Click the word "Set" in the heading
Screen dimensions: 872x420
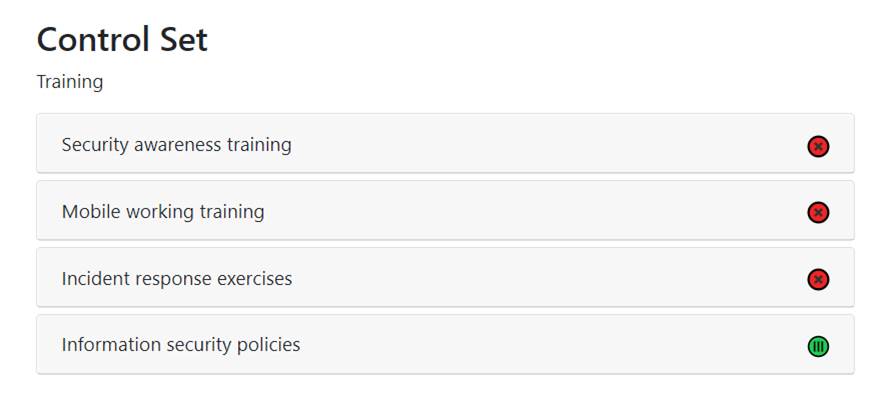(x=183, y=40)
